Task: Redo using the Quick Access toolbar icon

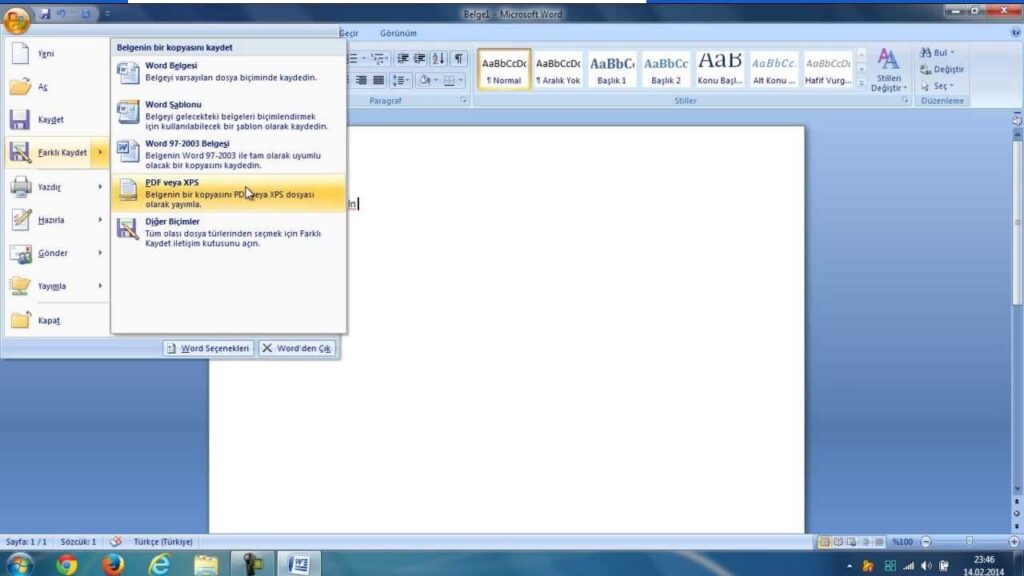Action: [86, 14]
